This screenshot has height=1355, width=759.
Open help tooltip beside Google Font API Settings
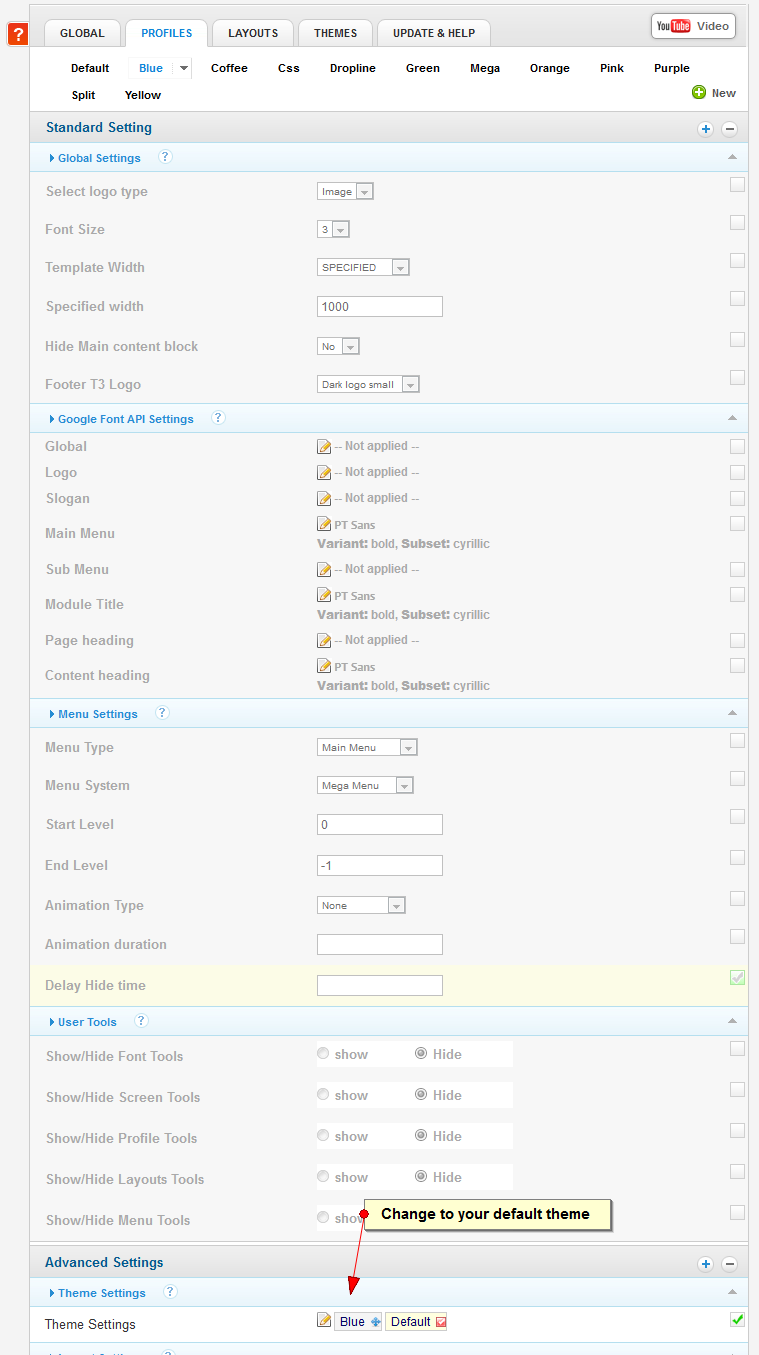point(218,418)
